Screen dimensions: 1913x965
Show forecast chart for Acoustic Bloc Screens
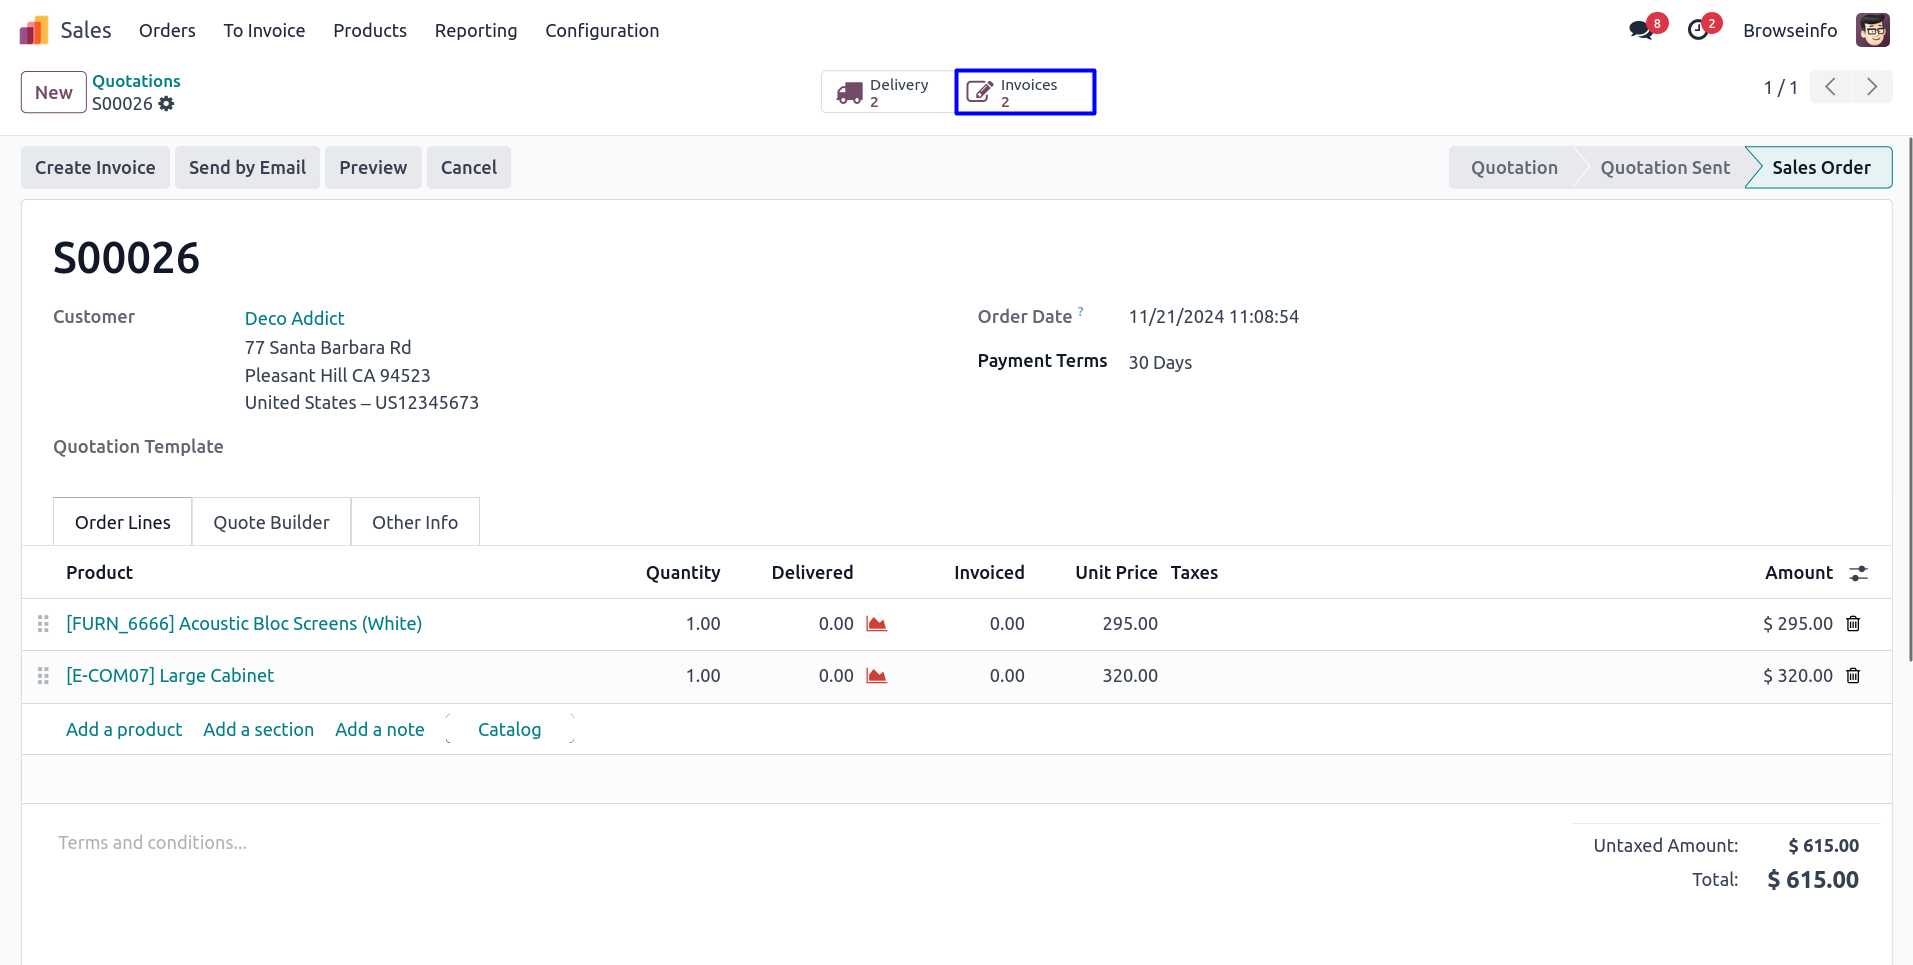click(x=877, y=624)
